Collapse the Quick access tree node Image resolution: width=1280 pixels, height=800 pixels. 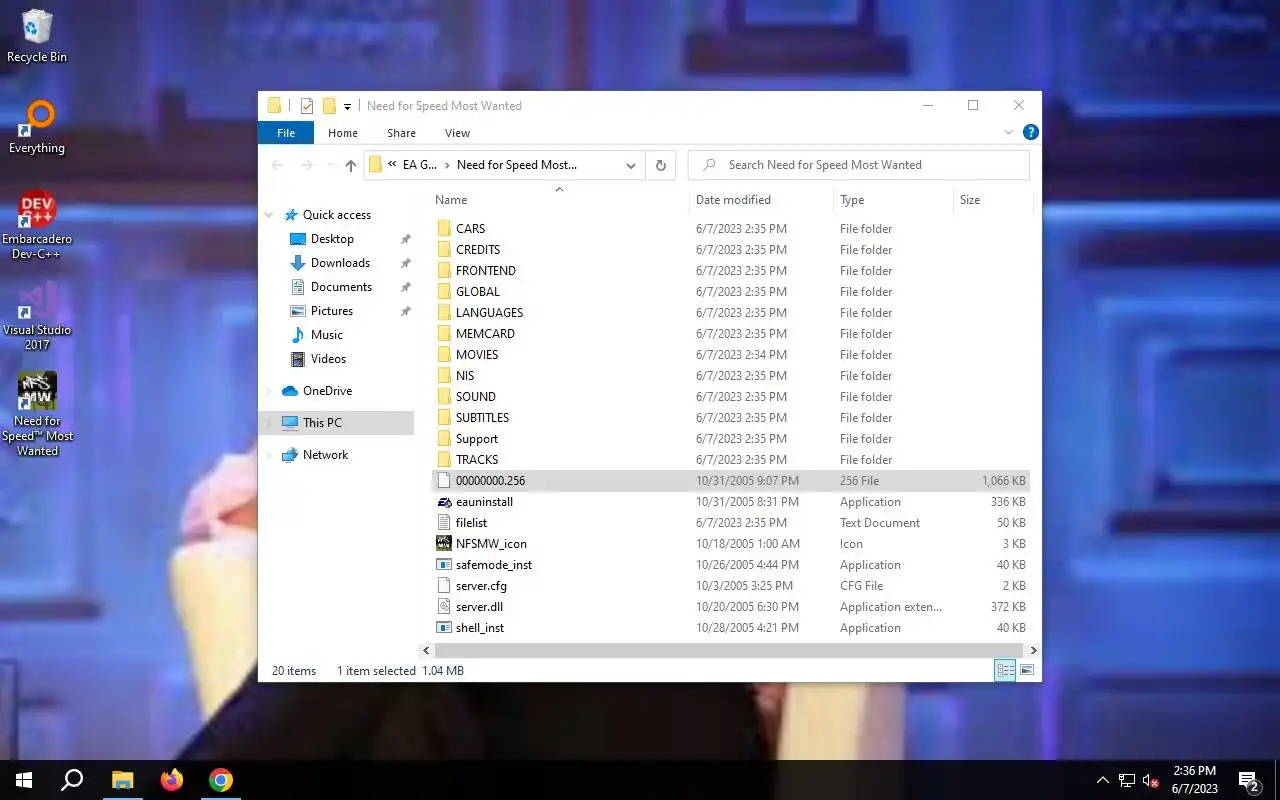point(269,215)
